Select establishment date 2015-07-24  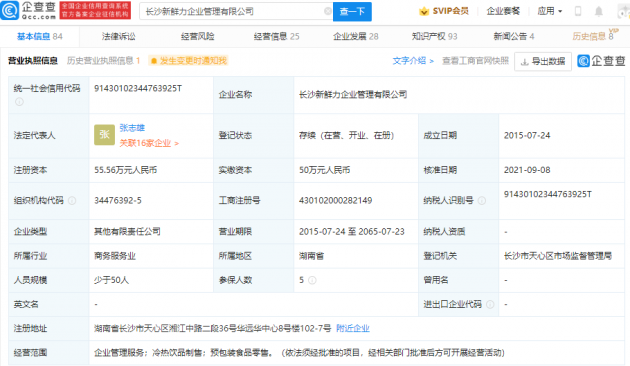pos(527,135)
